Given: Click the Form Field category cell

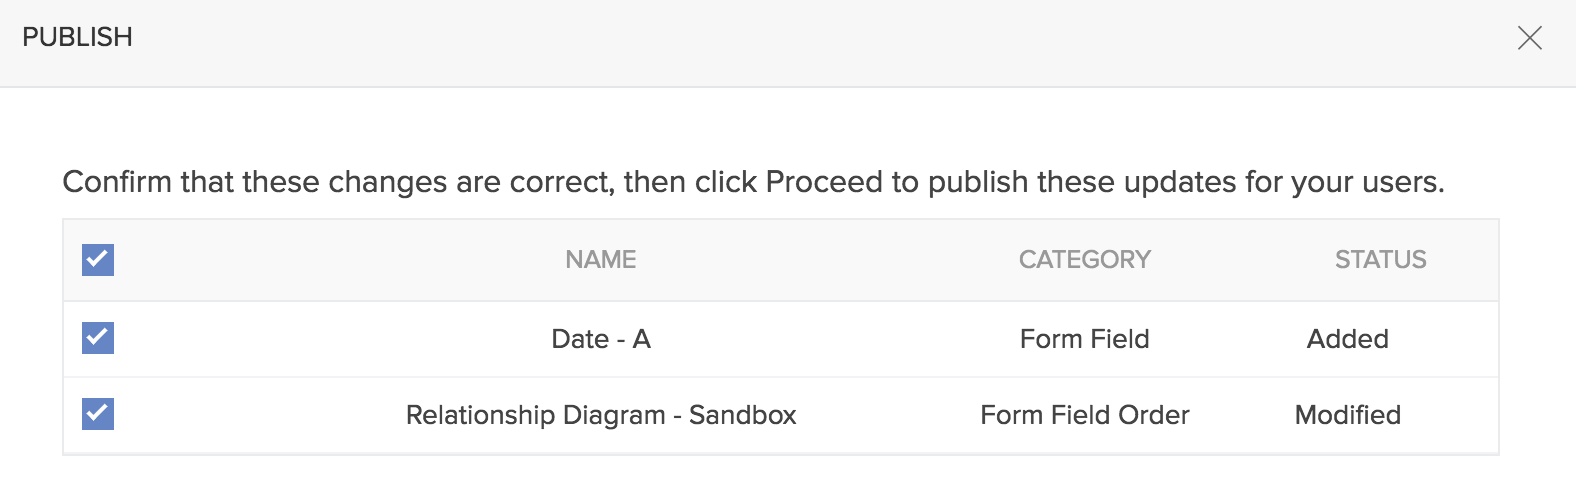Looking at the screenshot, I should (x=1084, y=339).
